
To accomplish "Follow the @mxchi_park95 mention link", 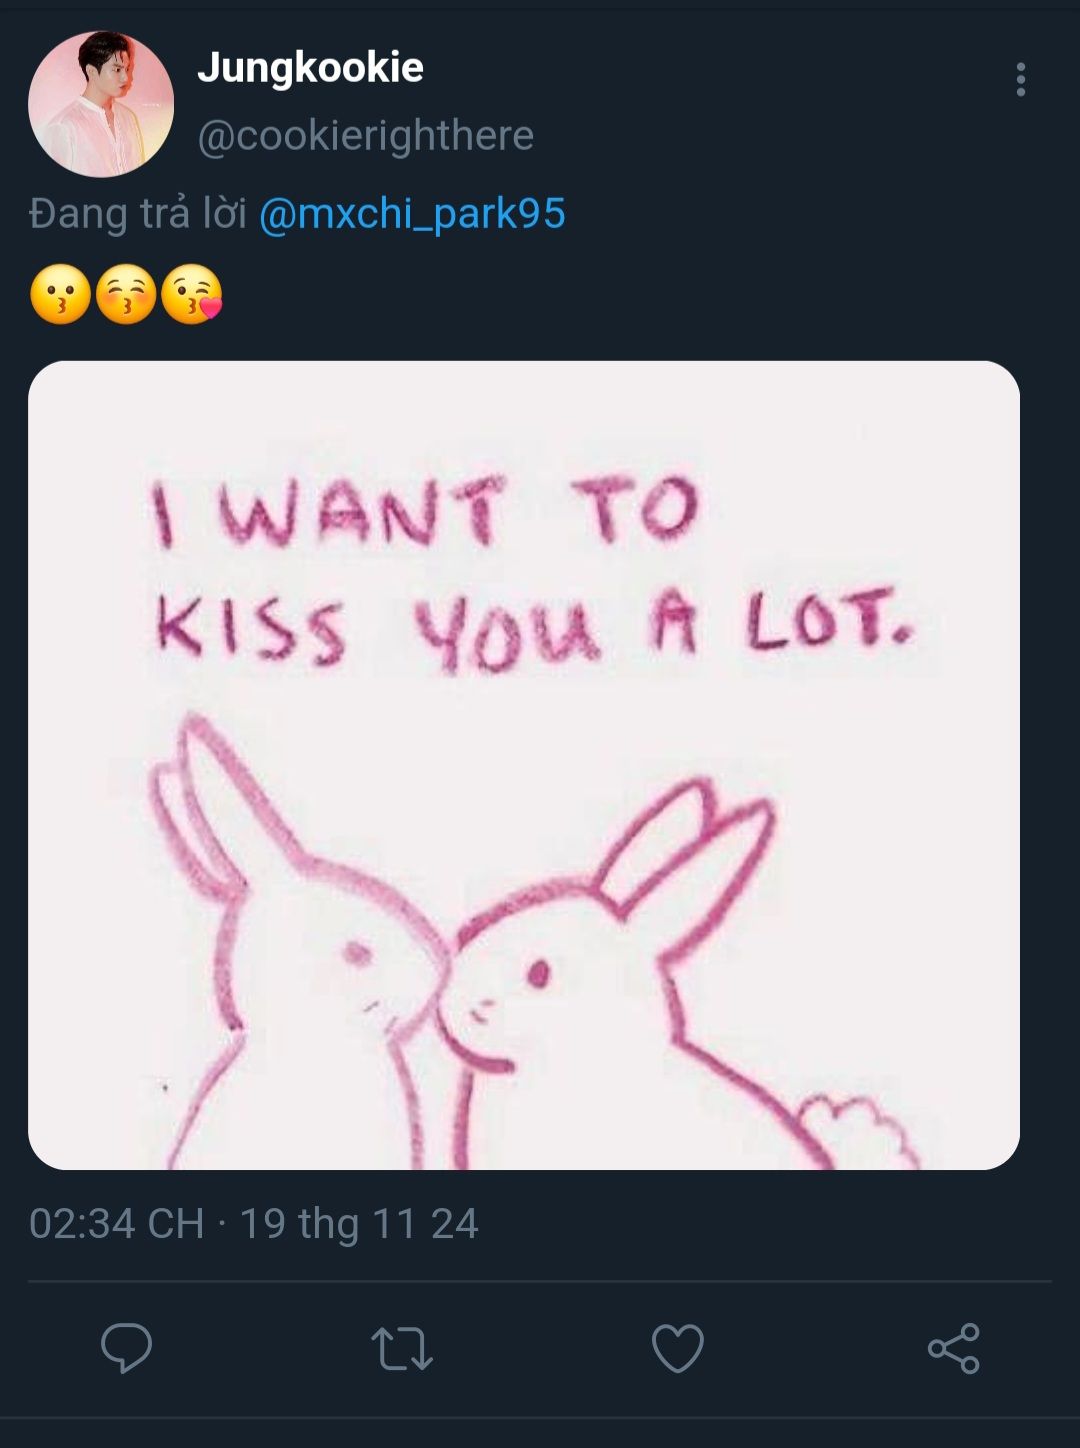I will (x=412, y=213).
